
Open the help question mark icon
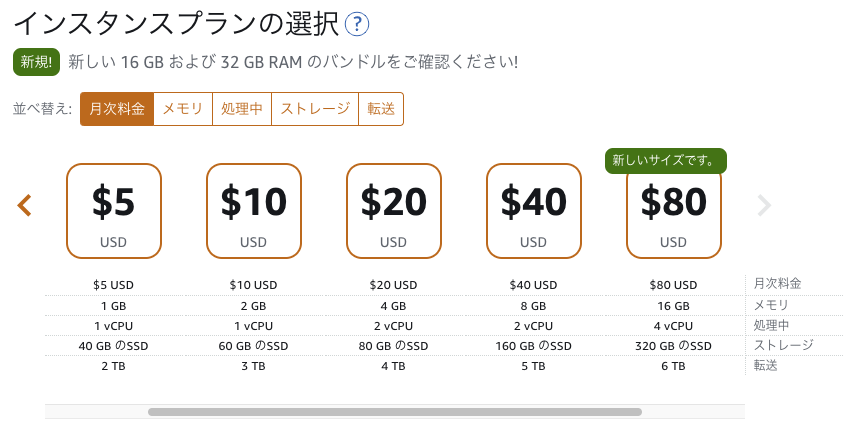(x=356, y=25)
